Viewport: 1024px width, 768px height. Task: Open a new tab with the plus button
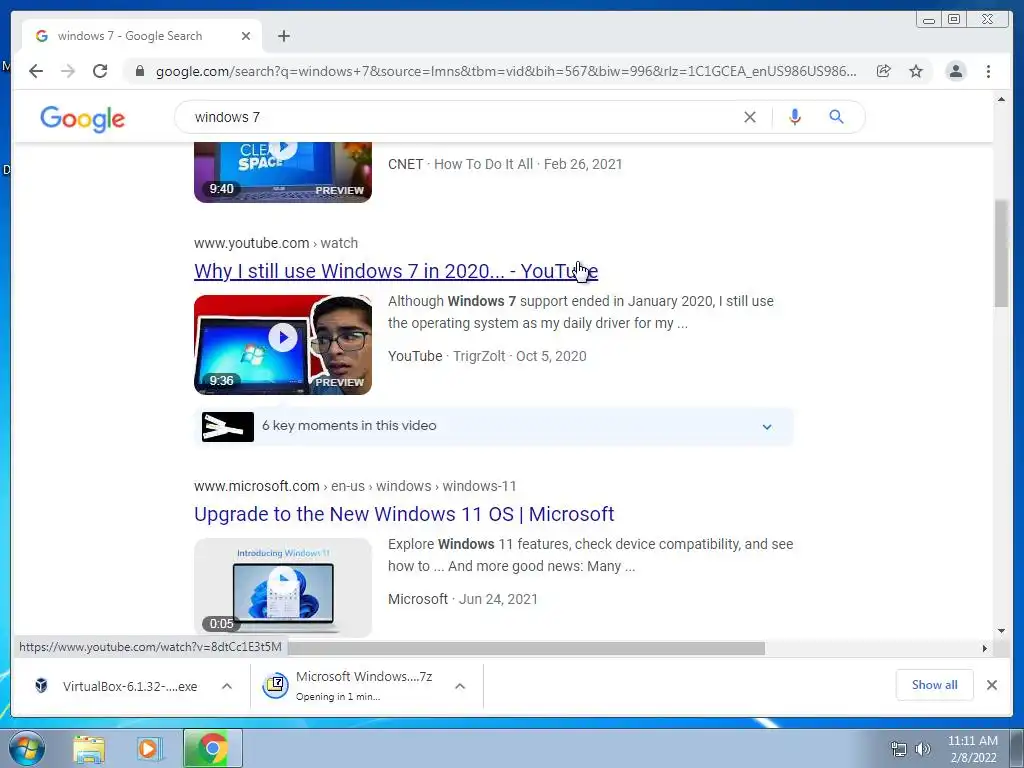click(x=283, y=36)
